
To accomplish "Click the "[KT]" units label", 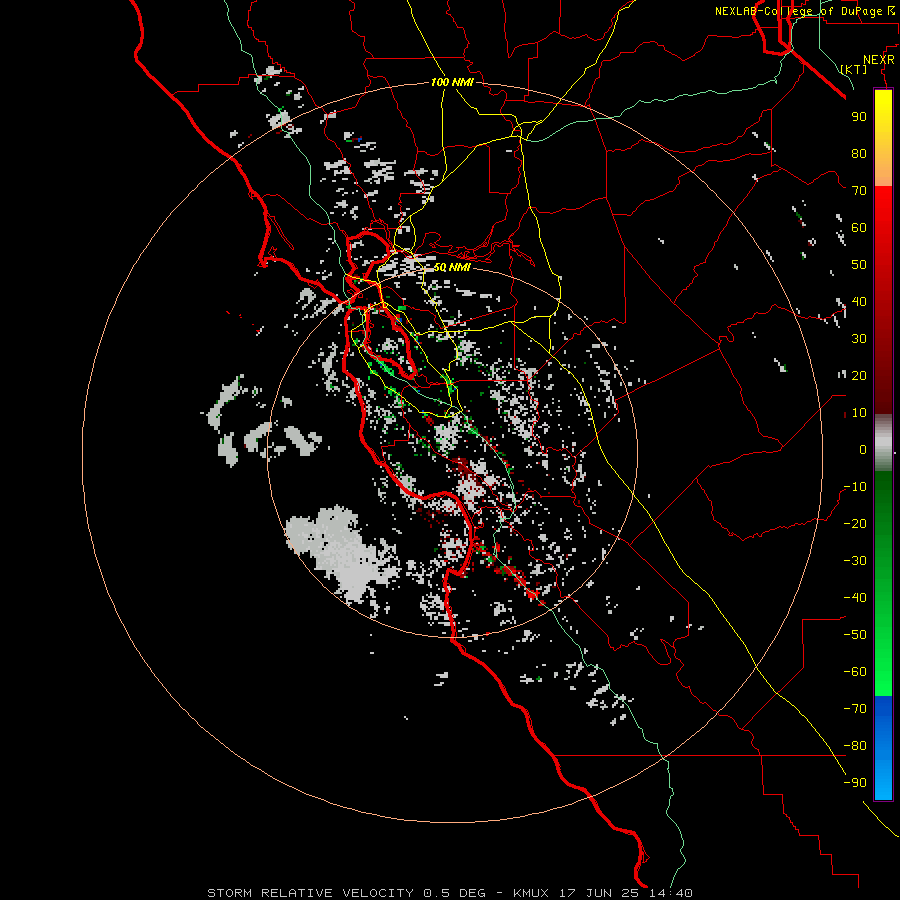I will pos(854,69).
